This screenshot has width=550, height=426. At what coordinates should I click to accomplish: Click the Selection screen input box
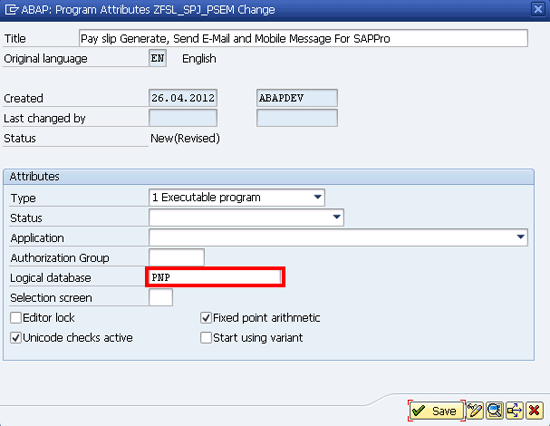[161, 298]
